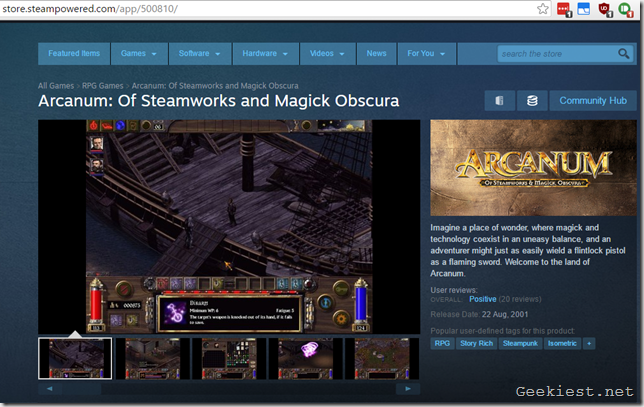Click the blue window extension icon

[584, 9]
